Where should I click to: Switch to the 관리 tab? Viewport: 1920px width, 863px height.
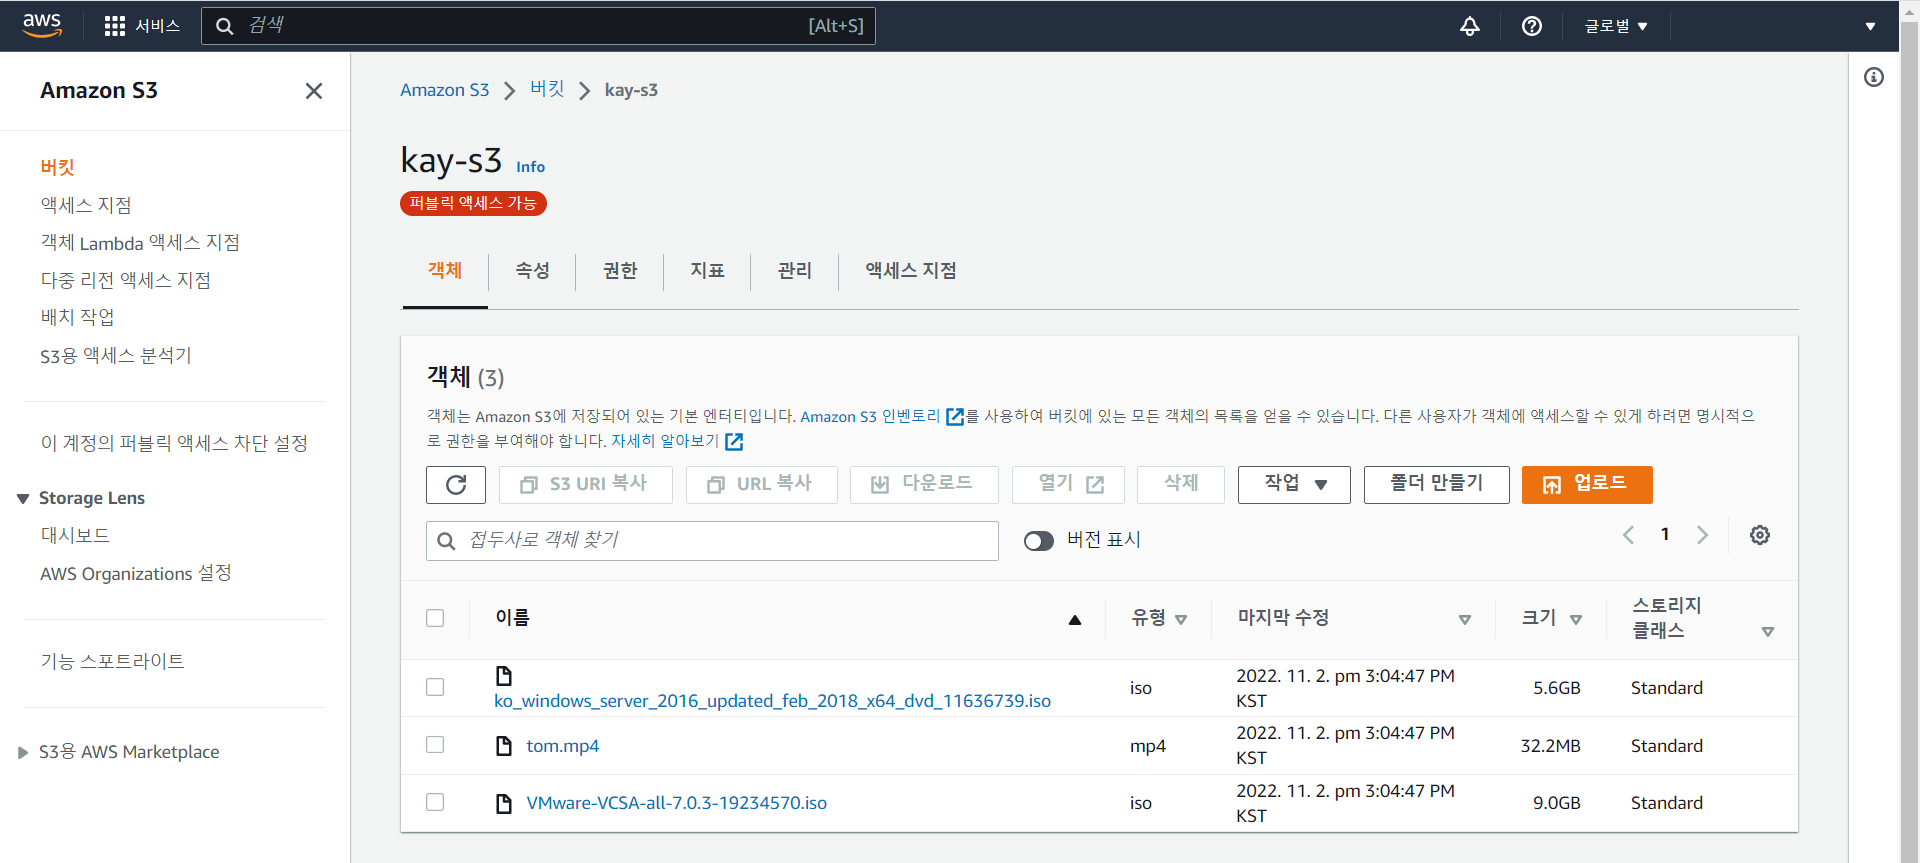(795, 271)
